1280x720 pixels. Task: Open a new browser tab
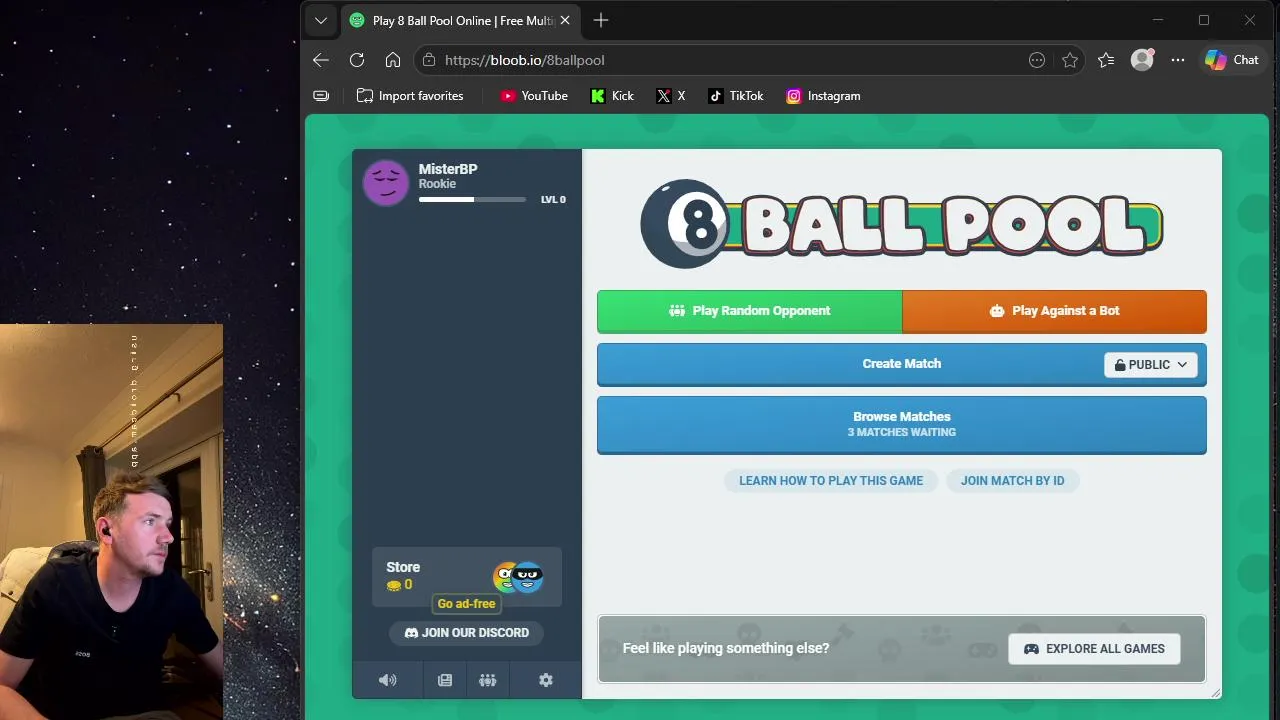pyautogui.click(x=601, y=20)
